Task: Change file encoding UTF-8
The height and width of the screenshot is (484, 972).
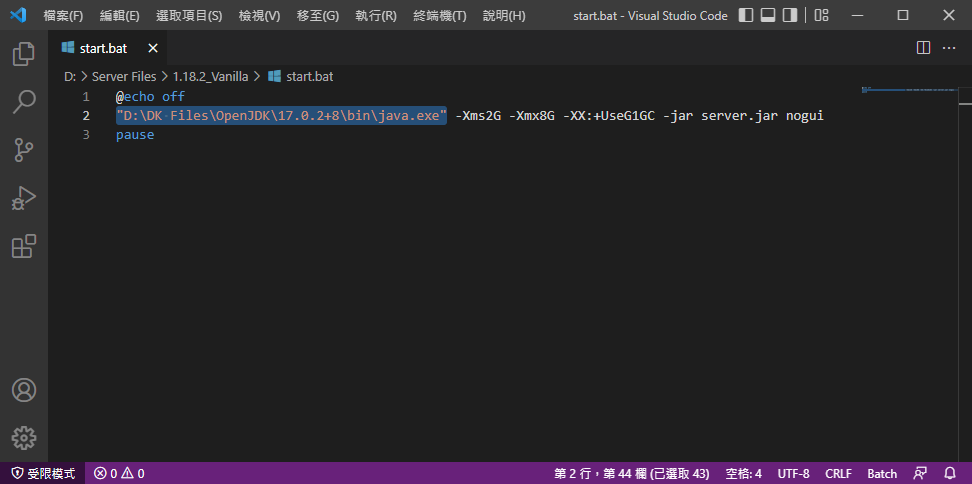Action: 793,474
